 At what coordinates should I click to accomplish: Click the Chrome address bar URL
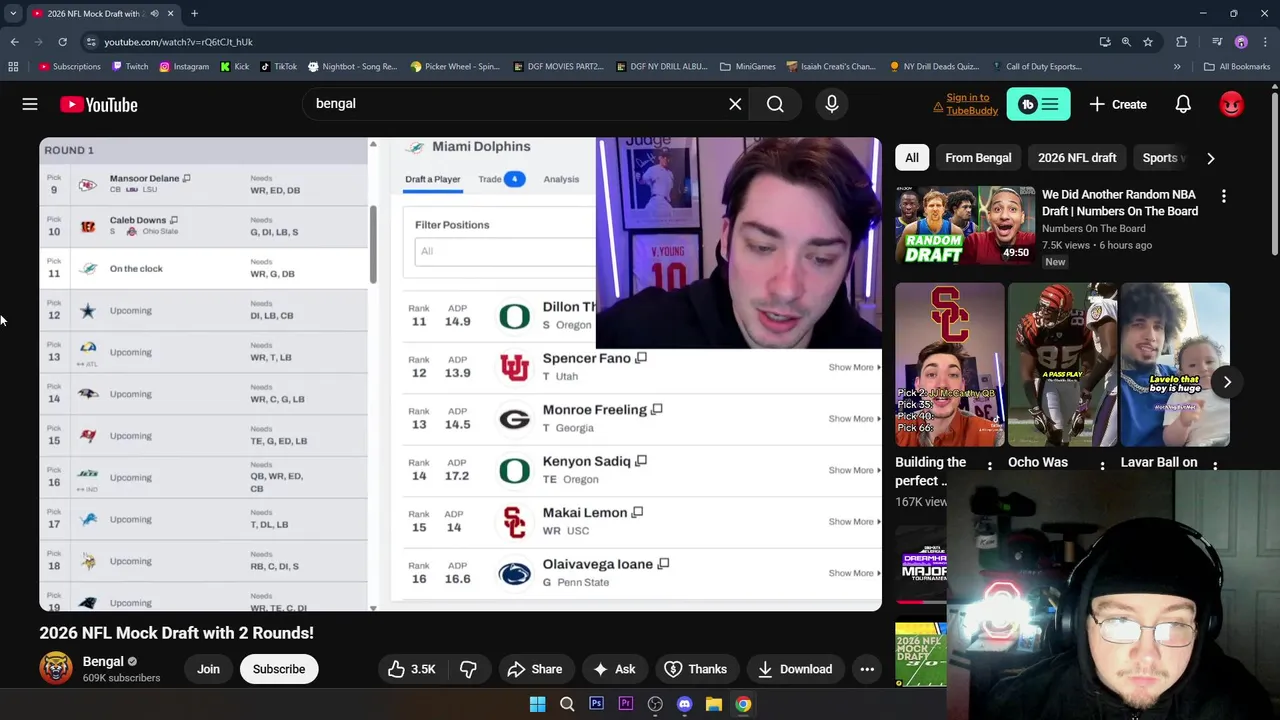(x=178, y=42)
